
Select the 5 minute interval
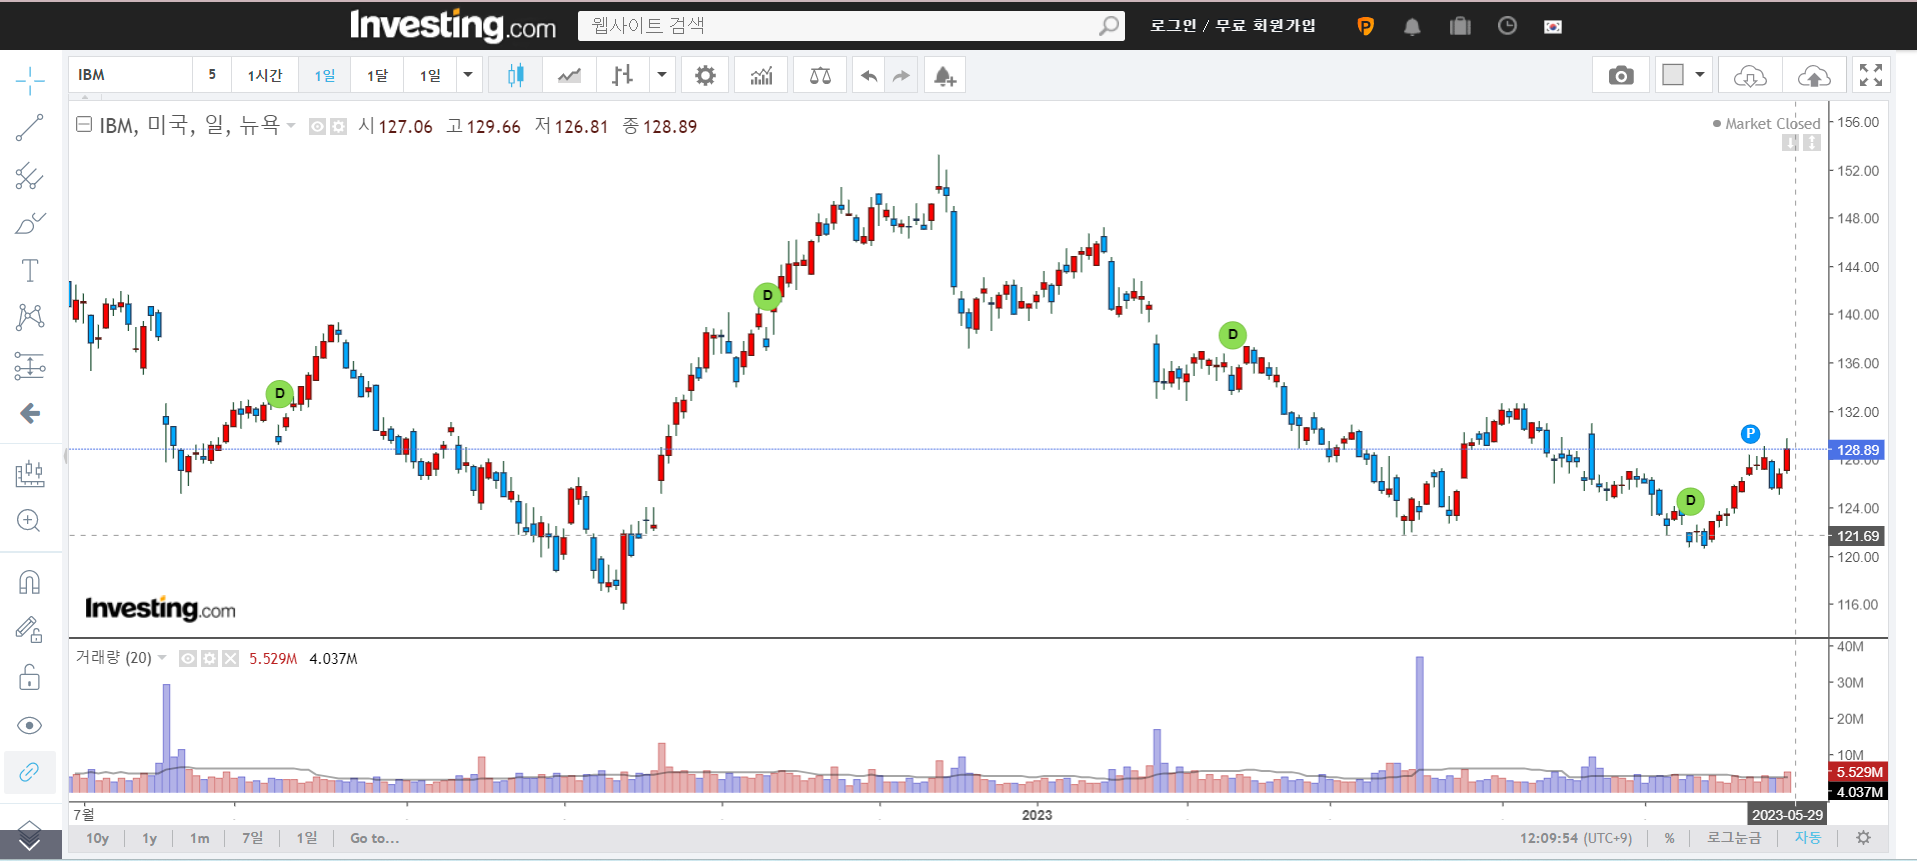coord(212,75)
